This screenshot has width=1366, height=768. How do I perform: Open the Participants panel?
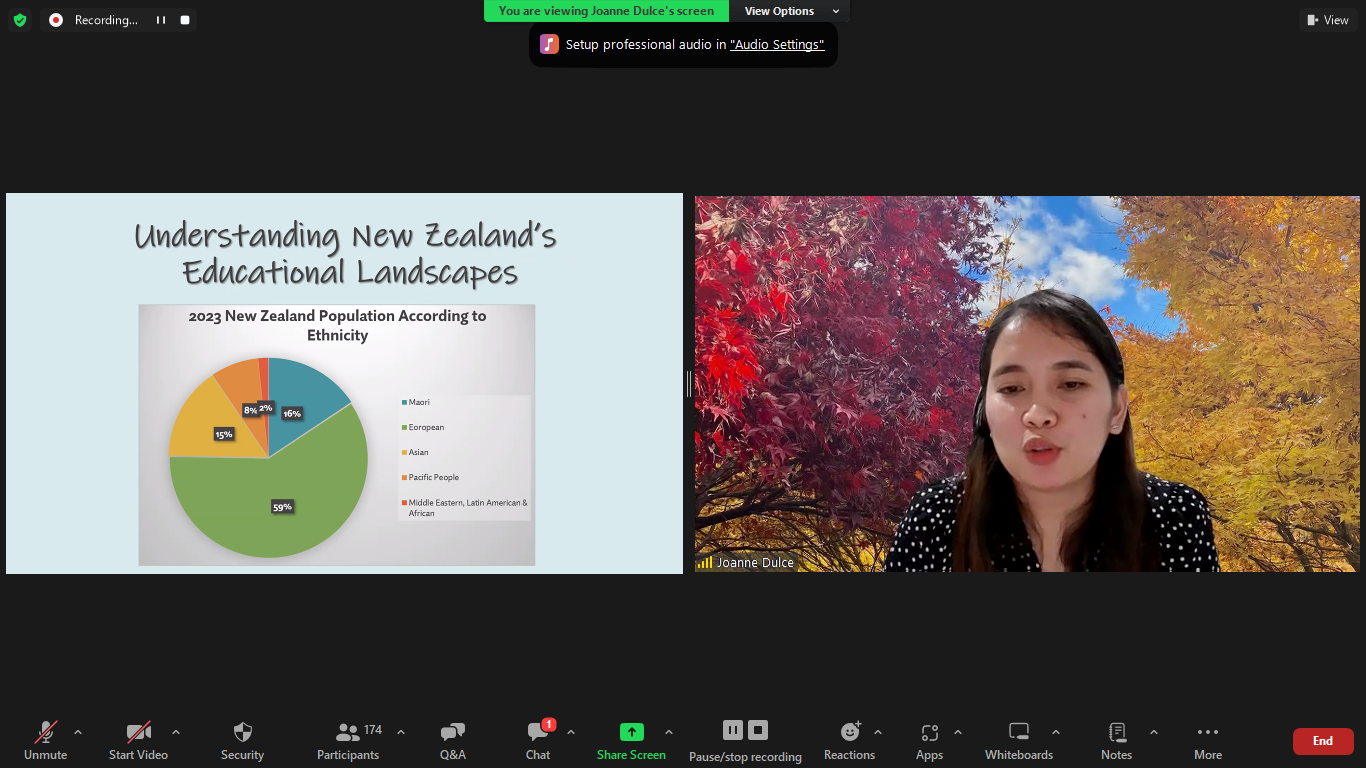[x=348, y=740]
